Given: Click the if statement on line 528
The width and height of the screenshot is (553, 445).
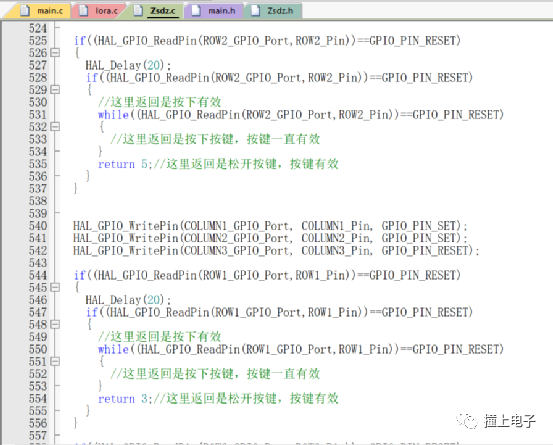Looking at the screenshot, I should pyautogui.click(x=279, y=78).
